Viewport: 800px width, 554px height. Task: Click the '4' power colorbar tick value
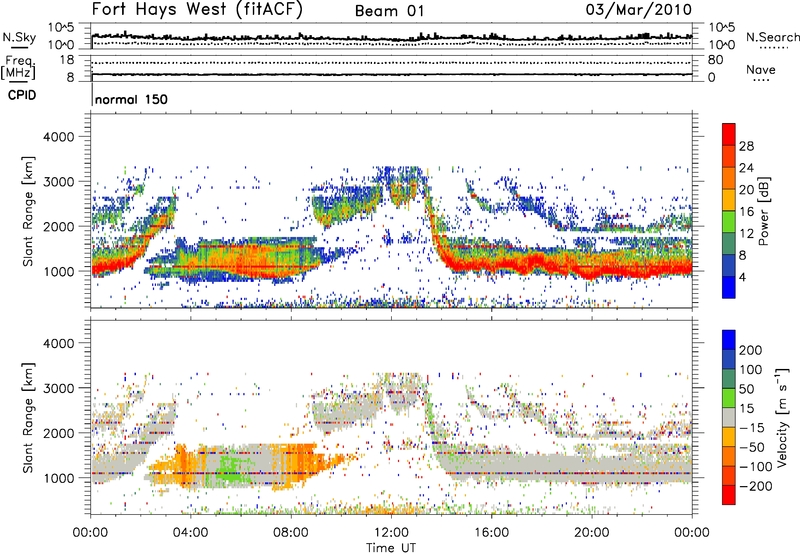[x=742, y=277]
